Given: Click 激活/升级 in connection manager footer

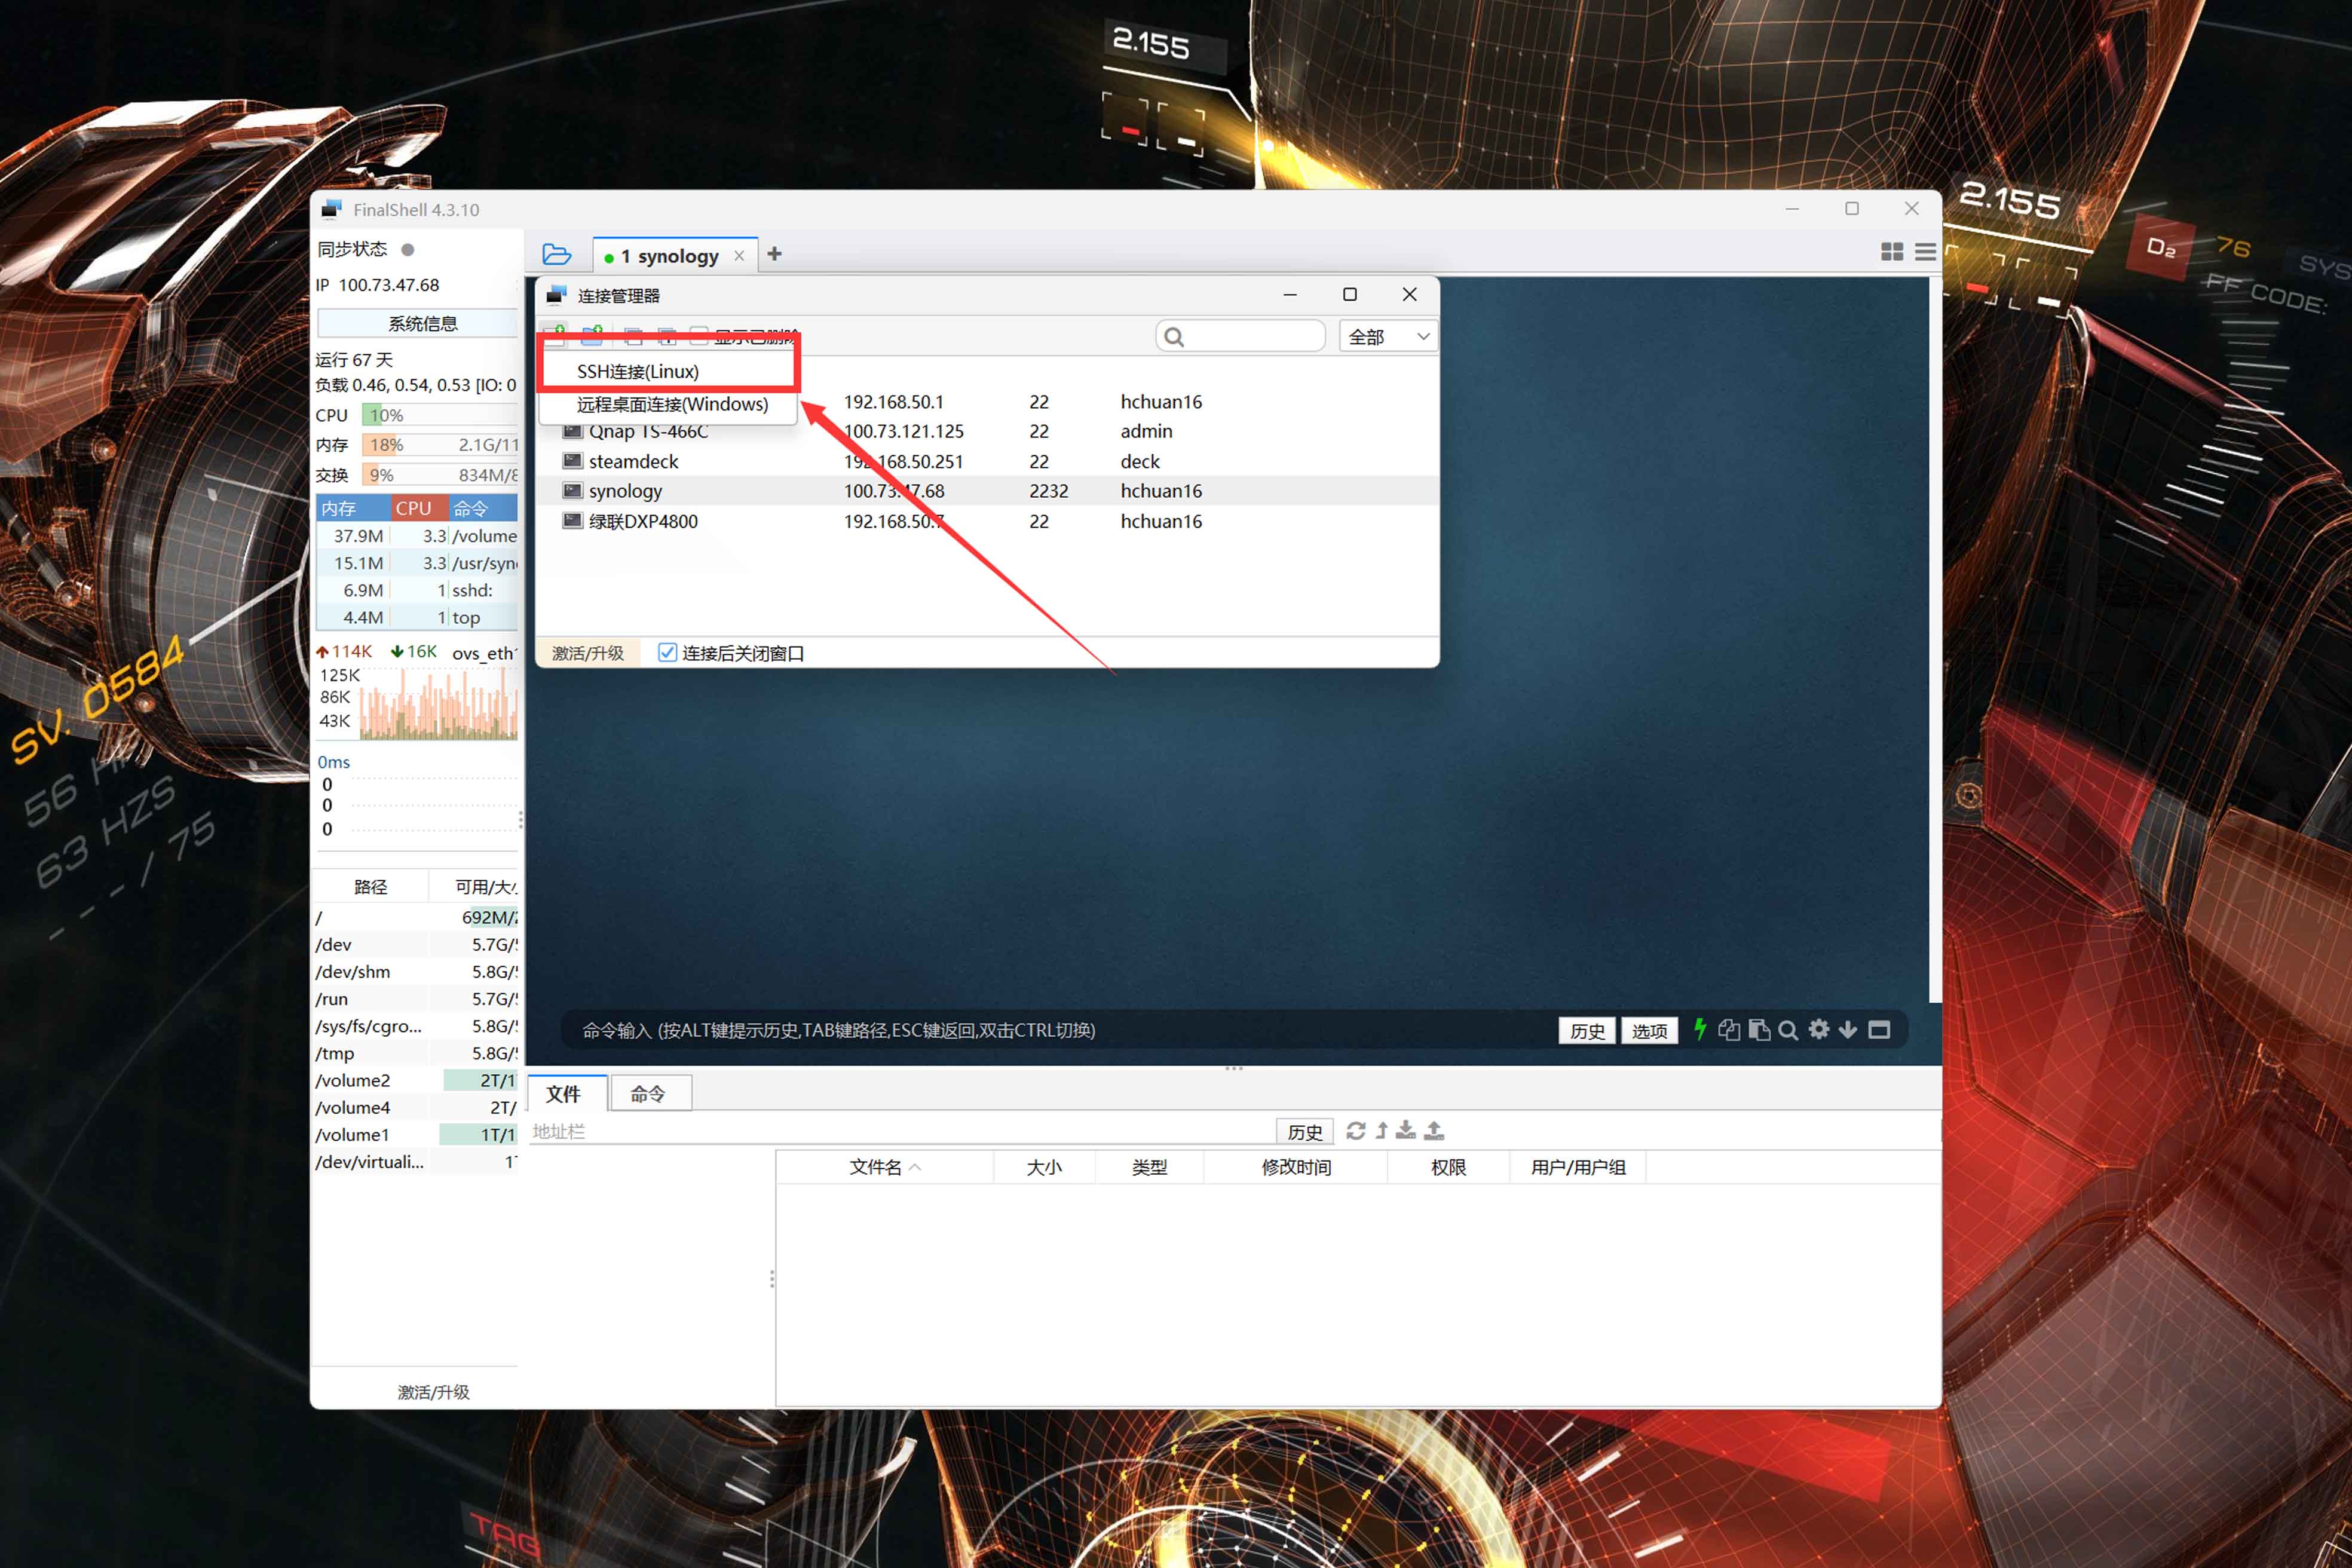Looking at the screenshot, I should click(588, 653).
